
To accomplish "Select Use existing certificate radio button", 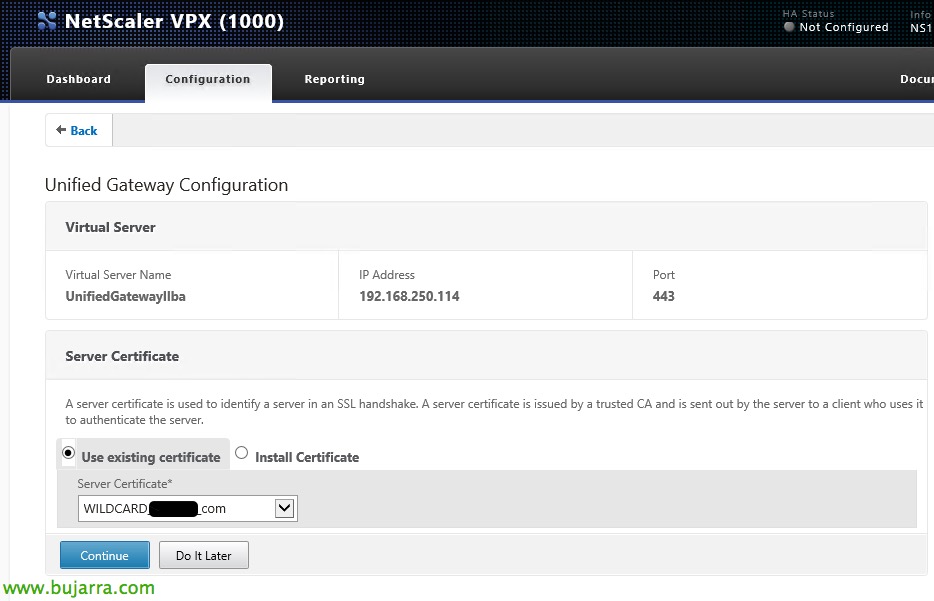I will coord(69,453).
